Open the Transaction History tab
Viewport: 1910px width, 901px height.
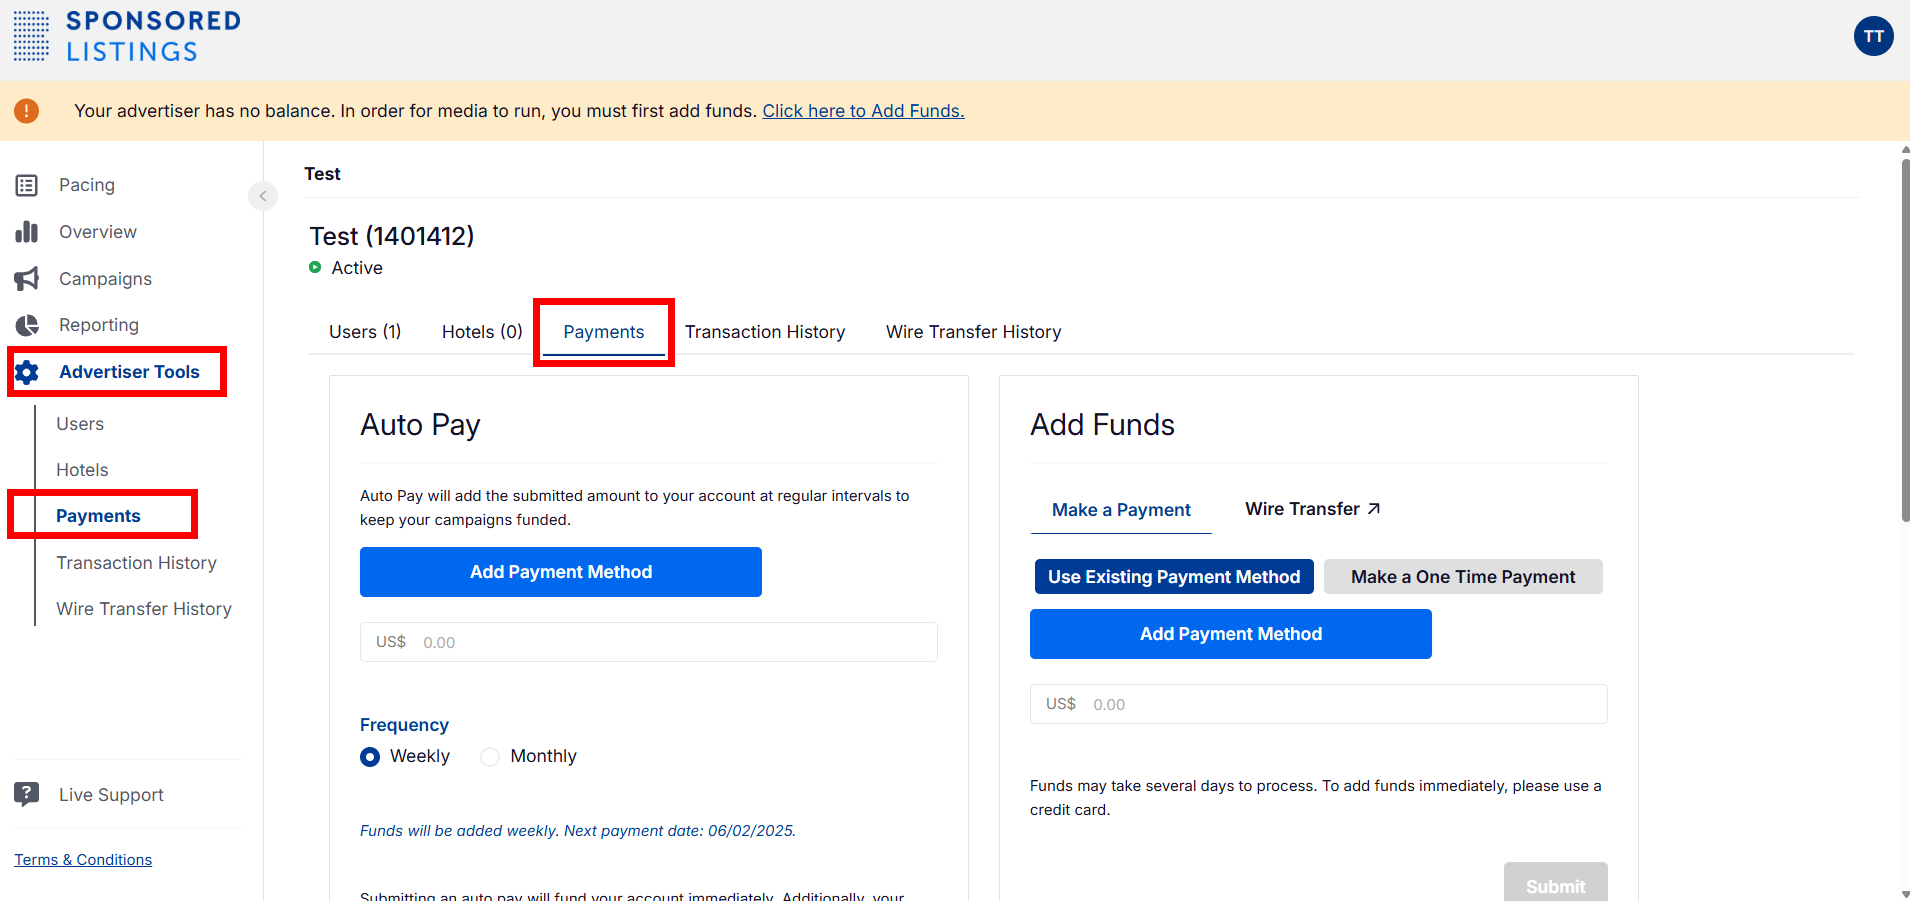pos(765,332)
